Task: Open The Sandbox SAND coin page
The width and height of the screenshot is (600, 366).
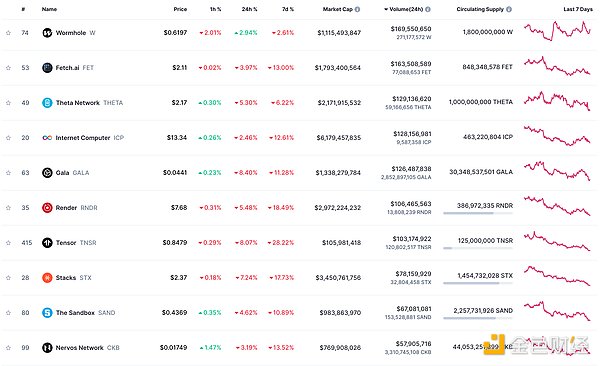Action: tap(85, 313)
